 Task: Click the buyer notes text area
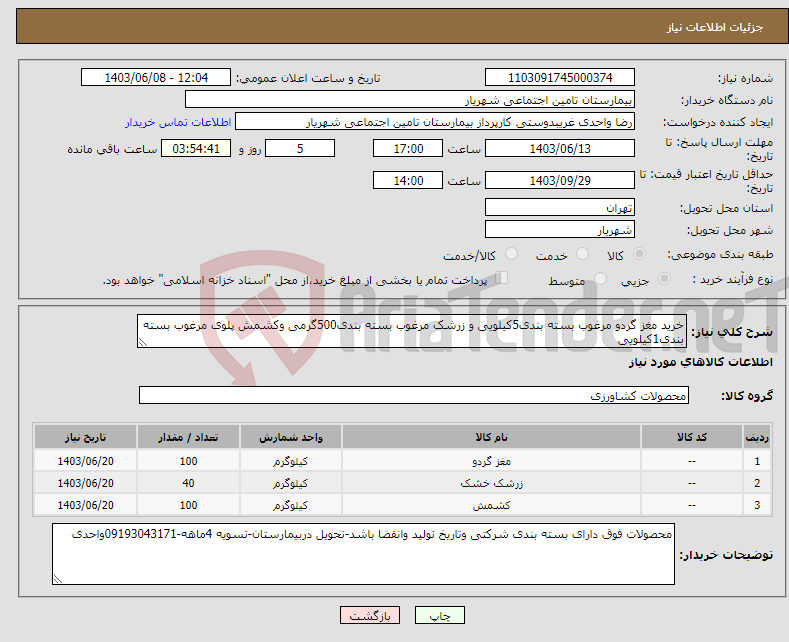(x=363, y=554)
